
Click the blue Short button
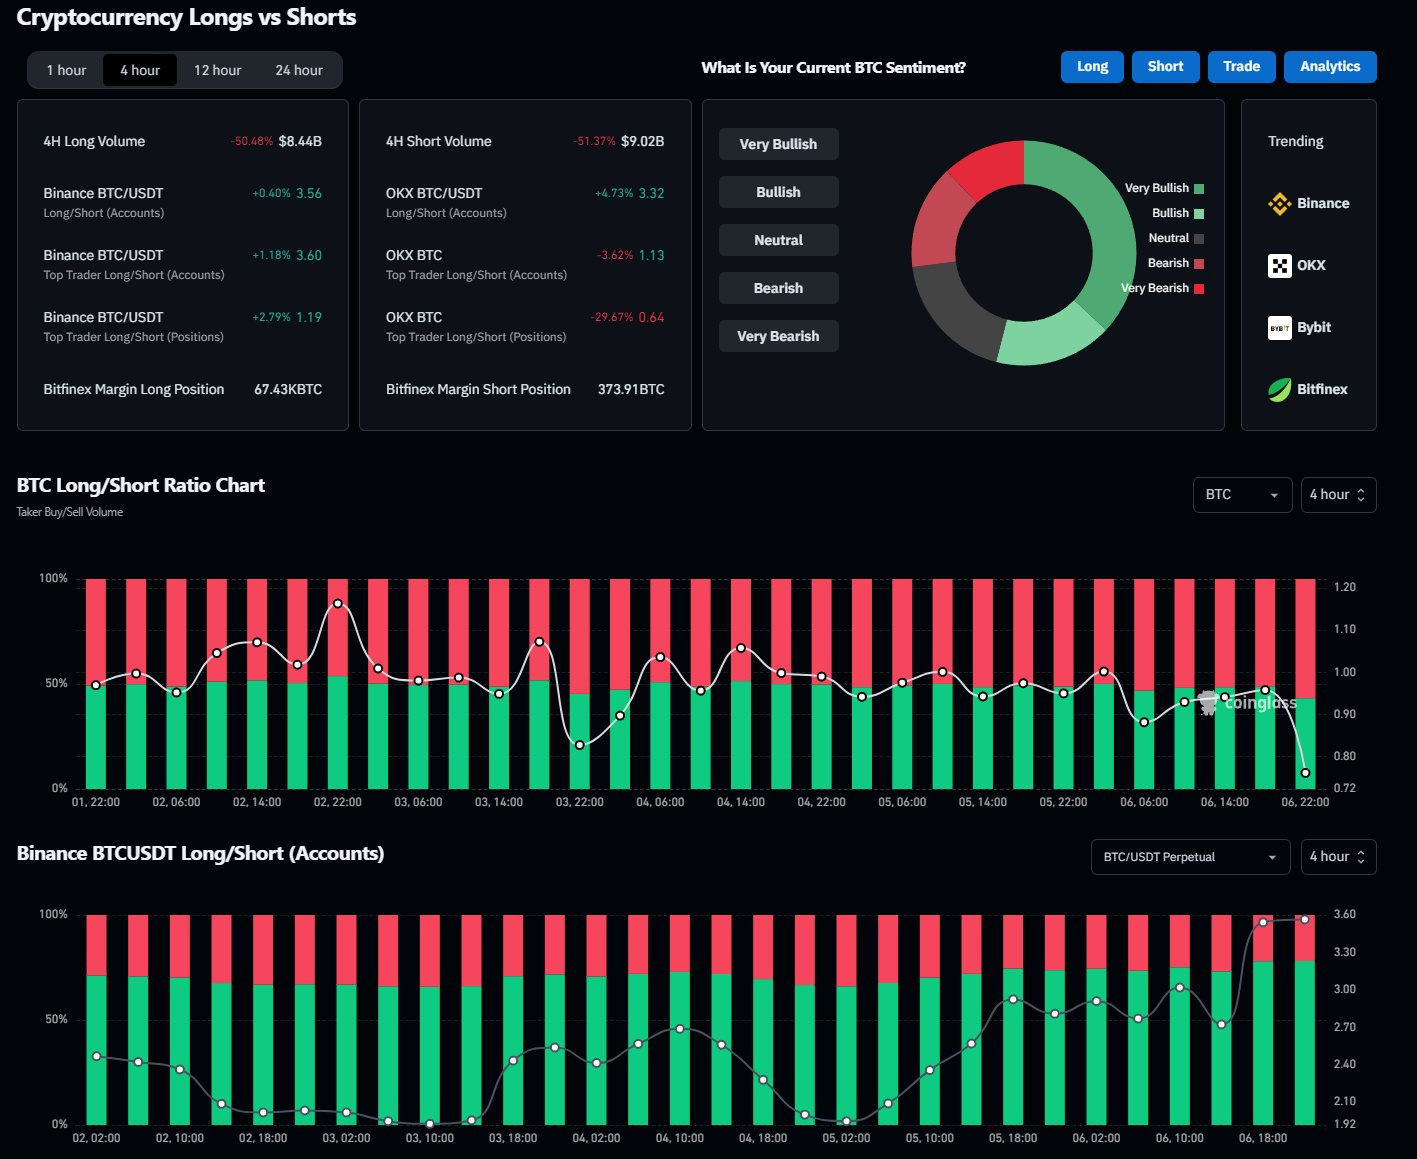[x=1165, y=67]
